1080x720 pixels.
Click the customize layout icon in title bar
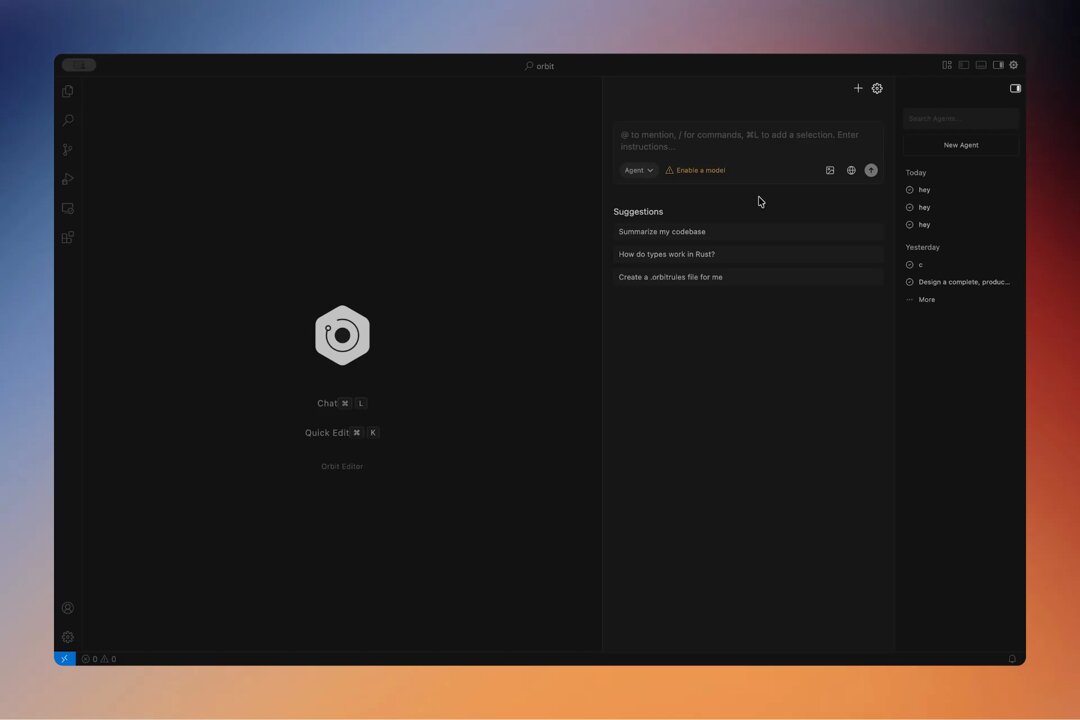coord(947,65)
